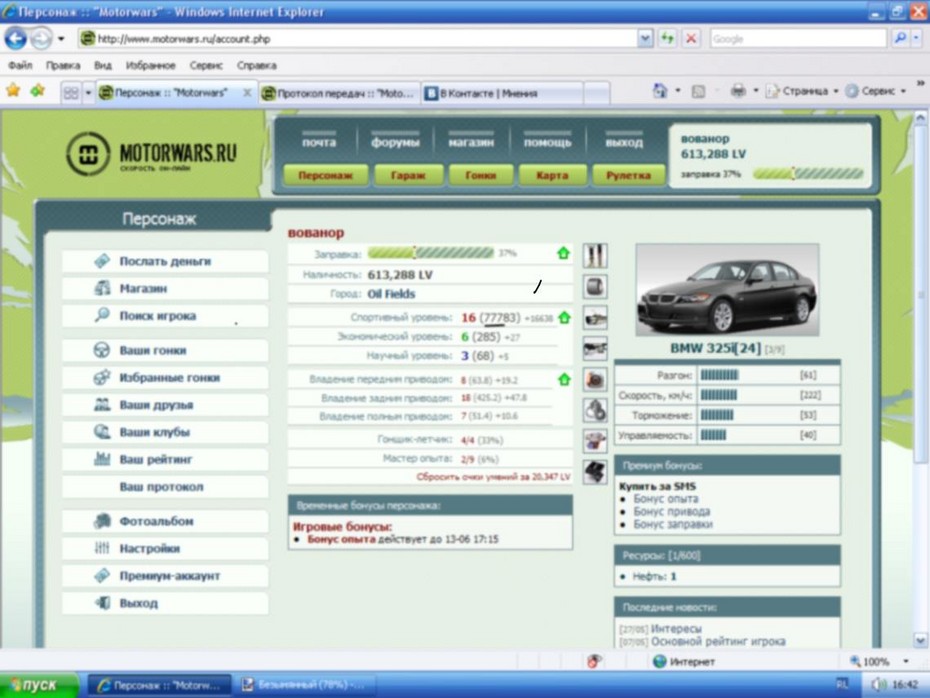
Task: Open recent pages dropdown next to Forward
Action: pos(61,39)
